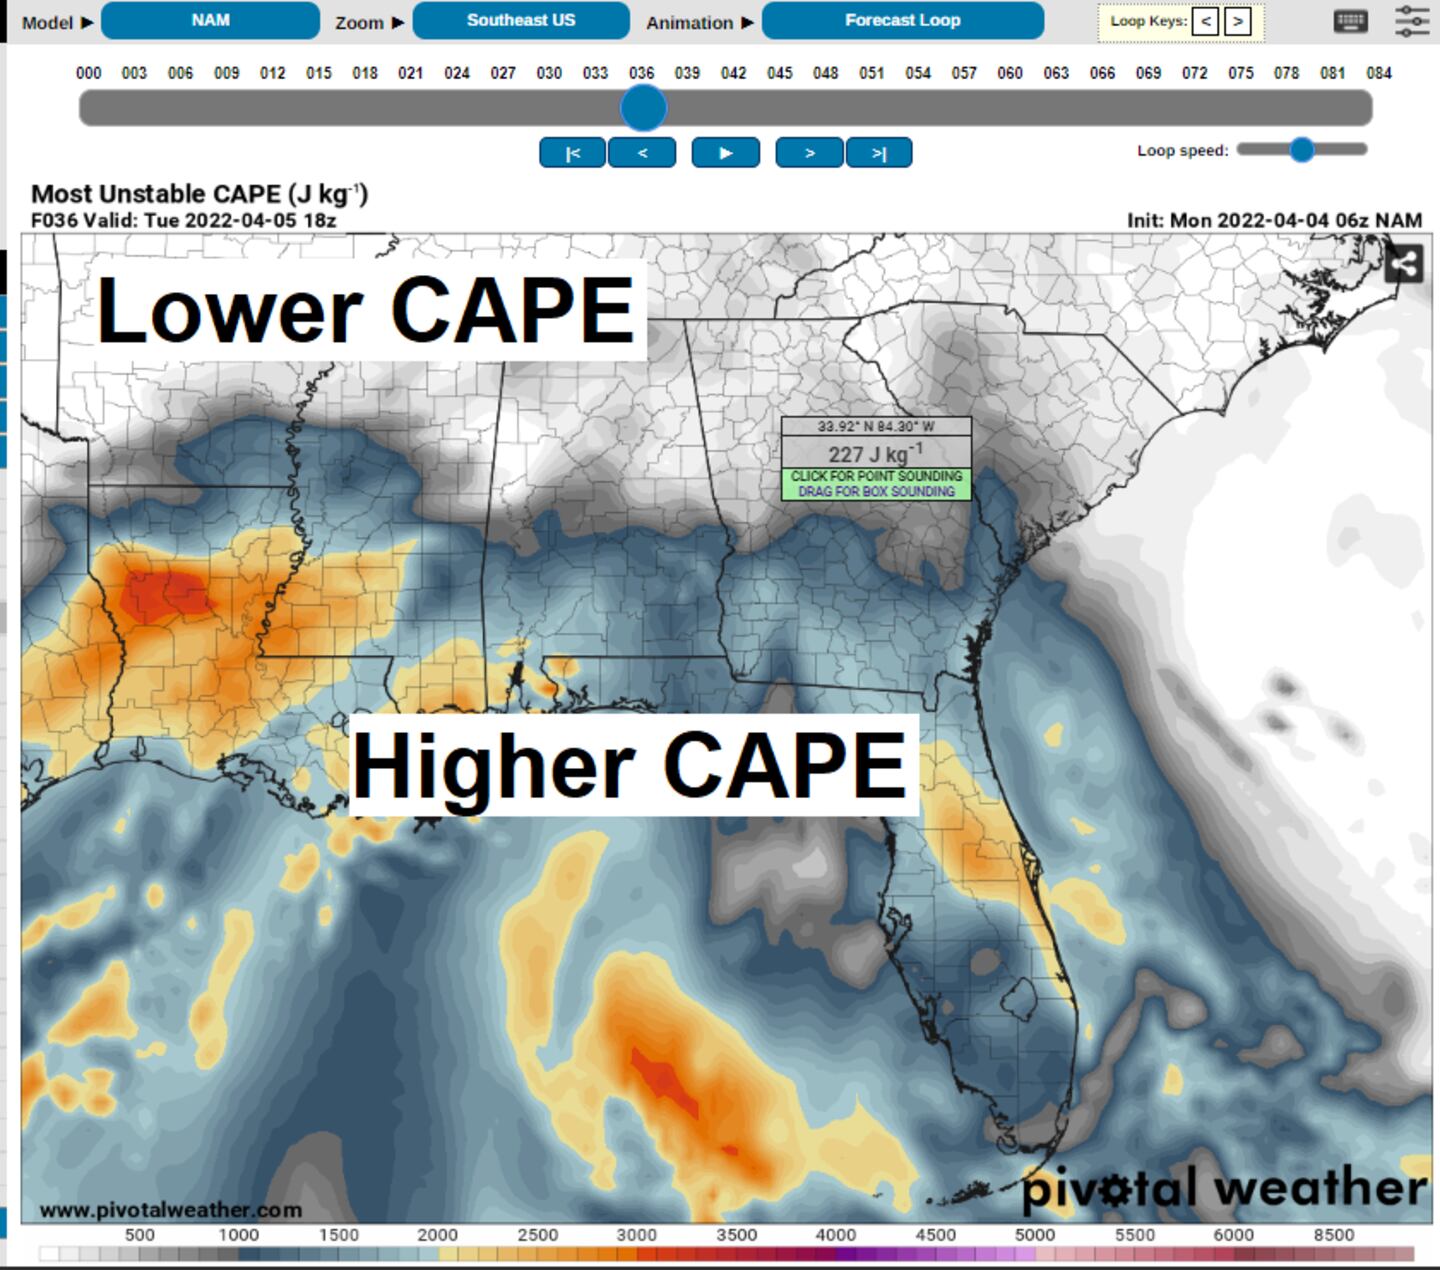The height and width of the screenshot is (1270, 1440).
Task: Select forecast hour 048 on timeline
Action: tap(826, 73)
